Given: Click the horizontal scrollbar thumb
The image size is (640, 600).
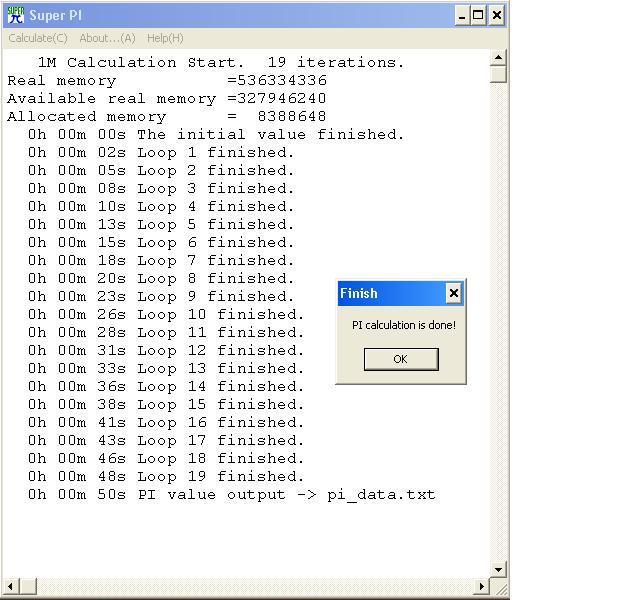Looking at the screenshot, I should [28, 587].
